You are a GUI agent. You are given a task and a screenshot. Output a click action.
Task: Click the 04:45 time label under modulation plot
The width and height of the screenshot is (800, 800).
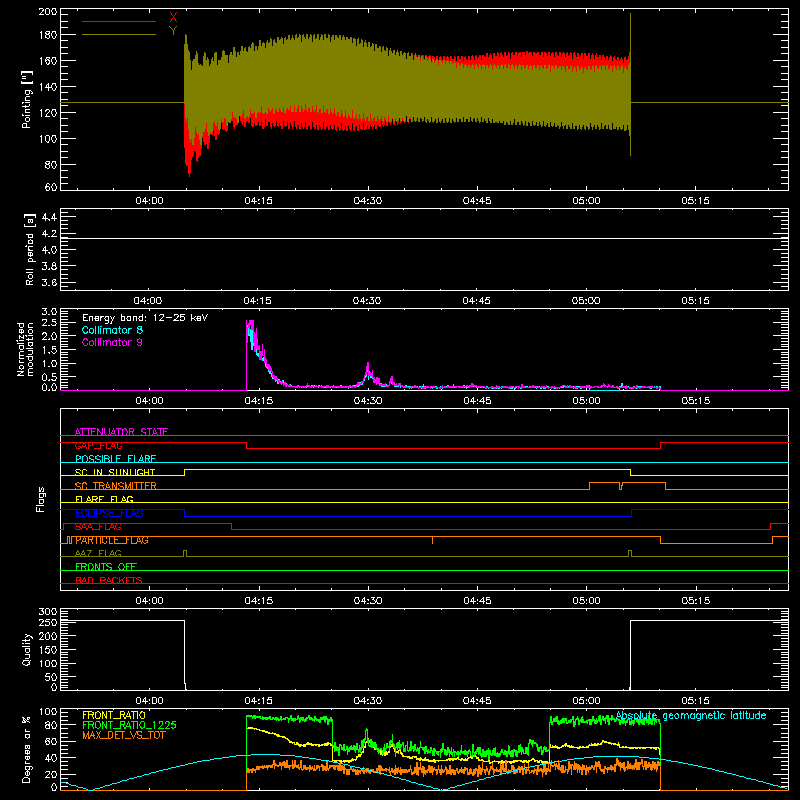point(477,401)
